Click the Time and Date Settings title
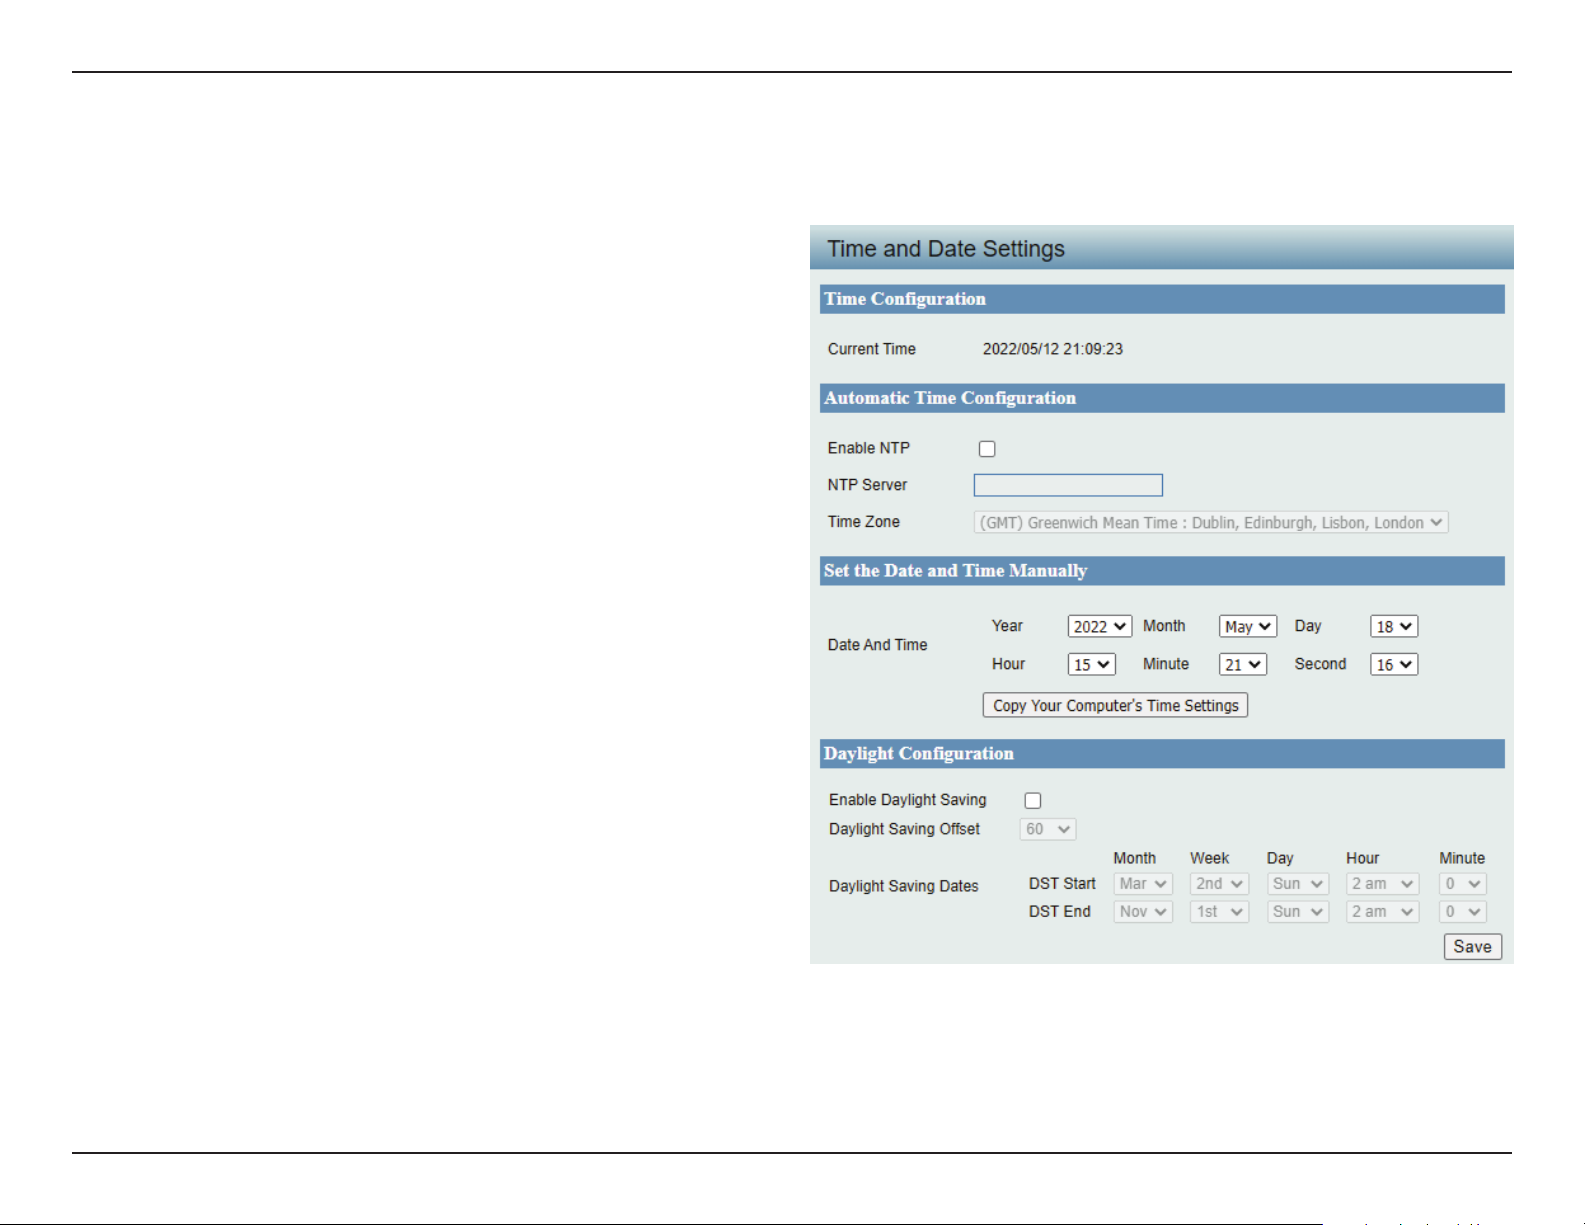This screenshot has width=1585, height=1225. pyautogui.click(x=946, y=249)
